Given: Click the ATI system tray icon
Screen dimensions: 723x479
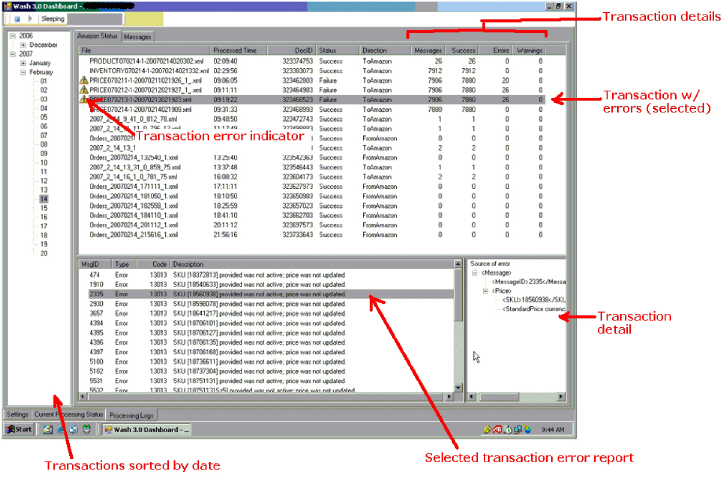Looking at the screenshot, I should (498, 429).
